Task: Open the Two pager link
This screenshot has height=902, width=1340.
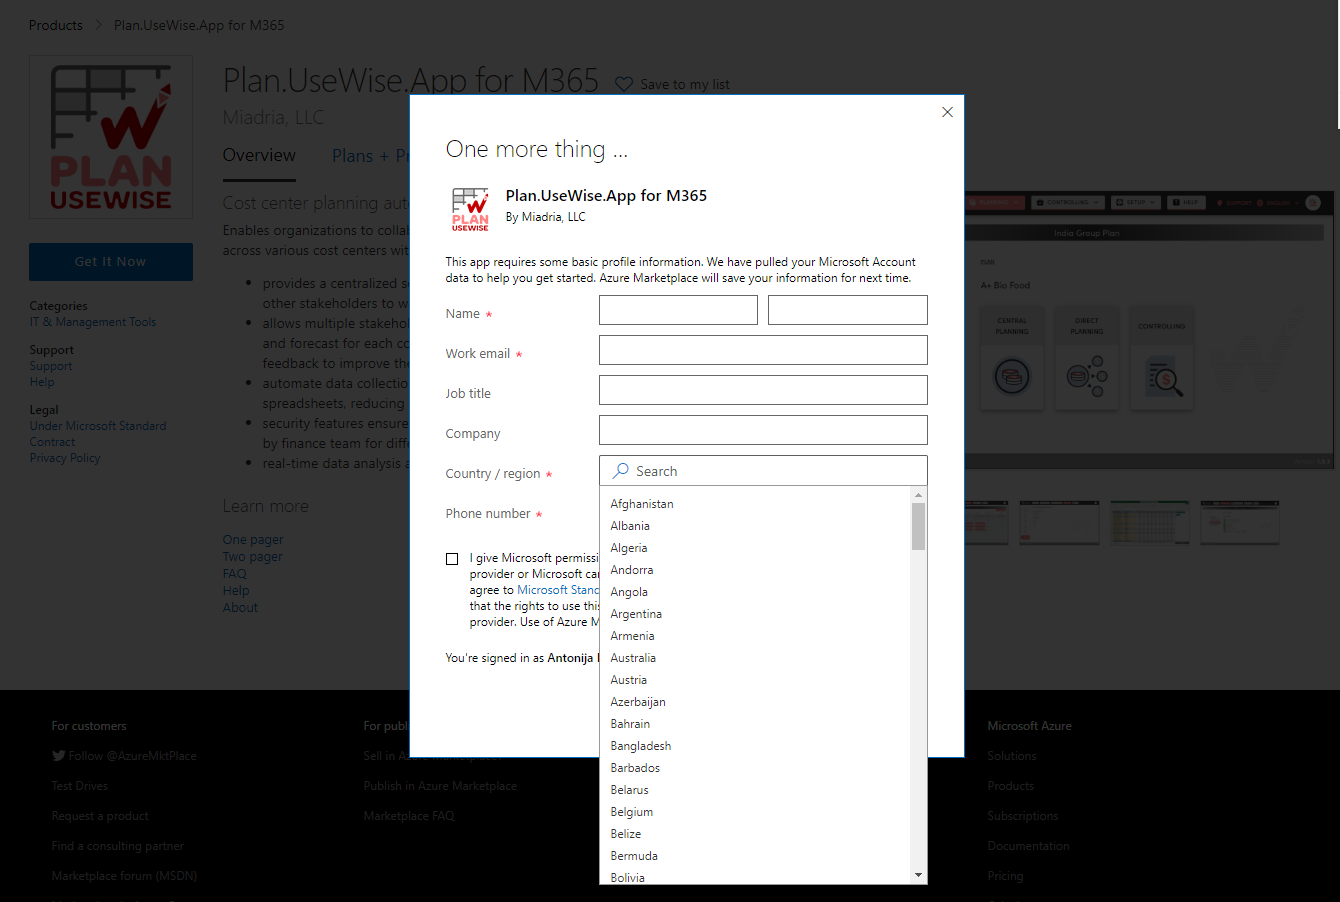Action: [x=253, y=557]
